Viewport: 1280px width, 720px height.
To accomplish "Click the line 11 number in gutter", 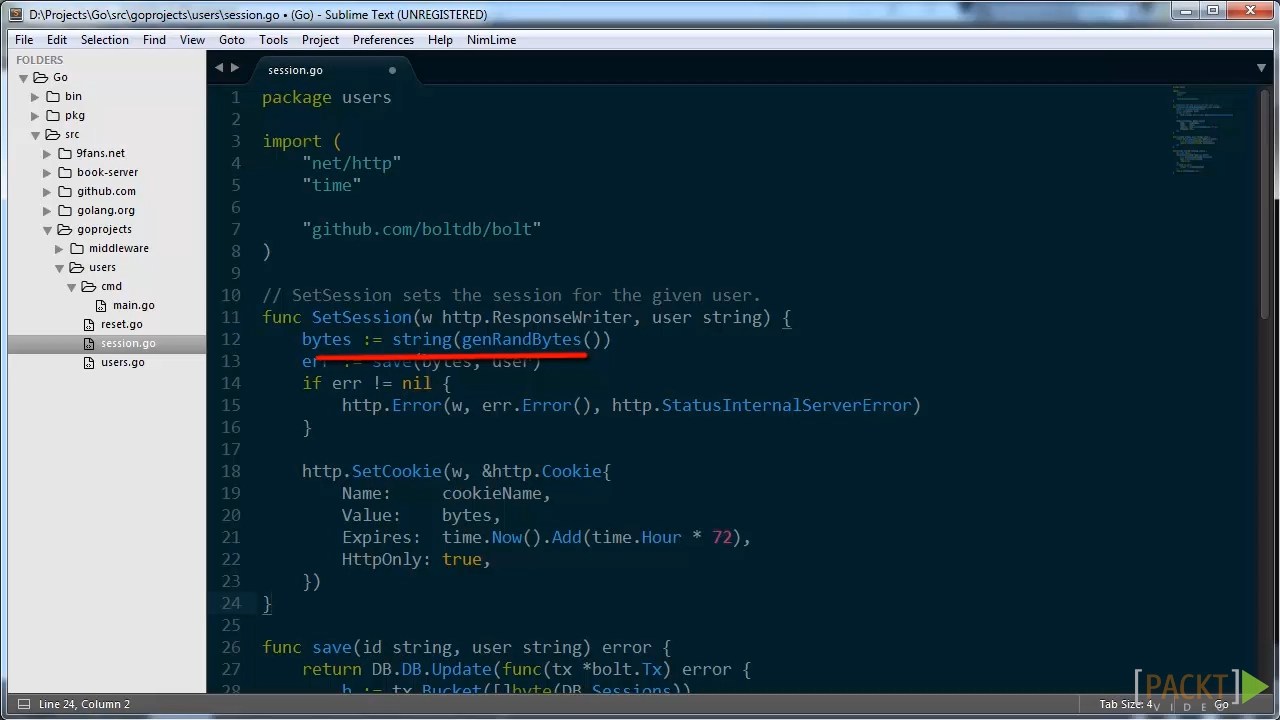I will point(231,317).
